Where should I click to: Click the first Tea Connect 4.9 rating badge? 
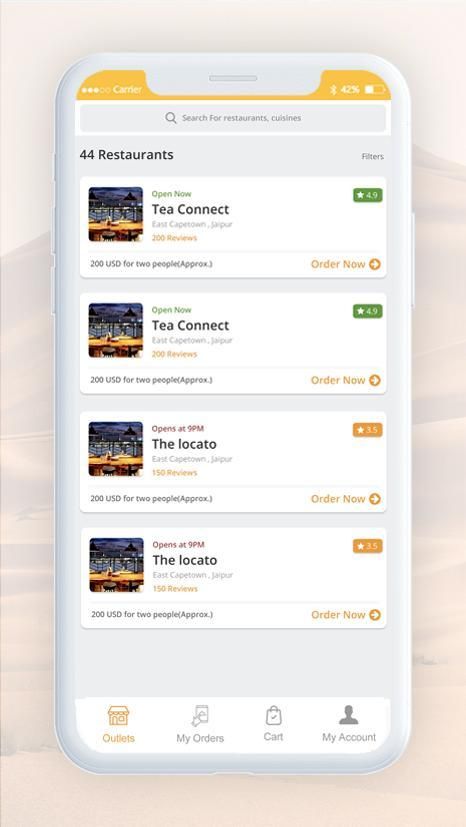pyautogui.click(x=367, y=195)
